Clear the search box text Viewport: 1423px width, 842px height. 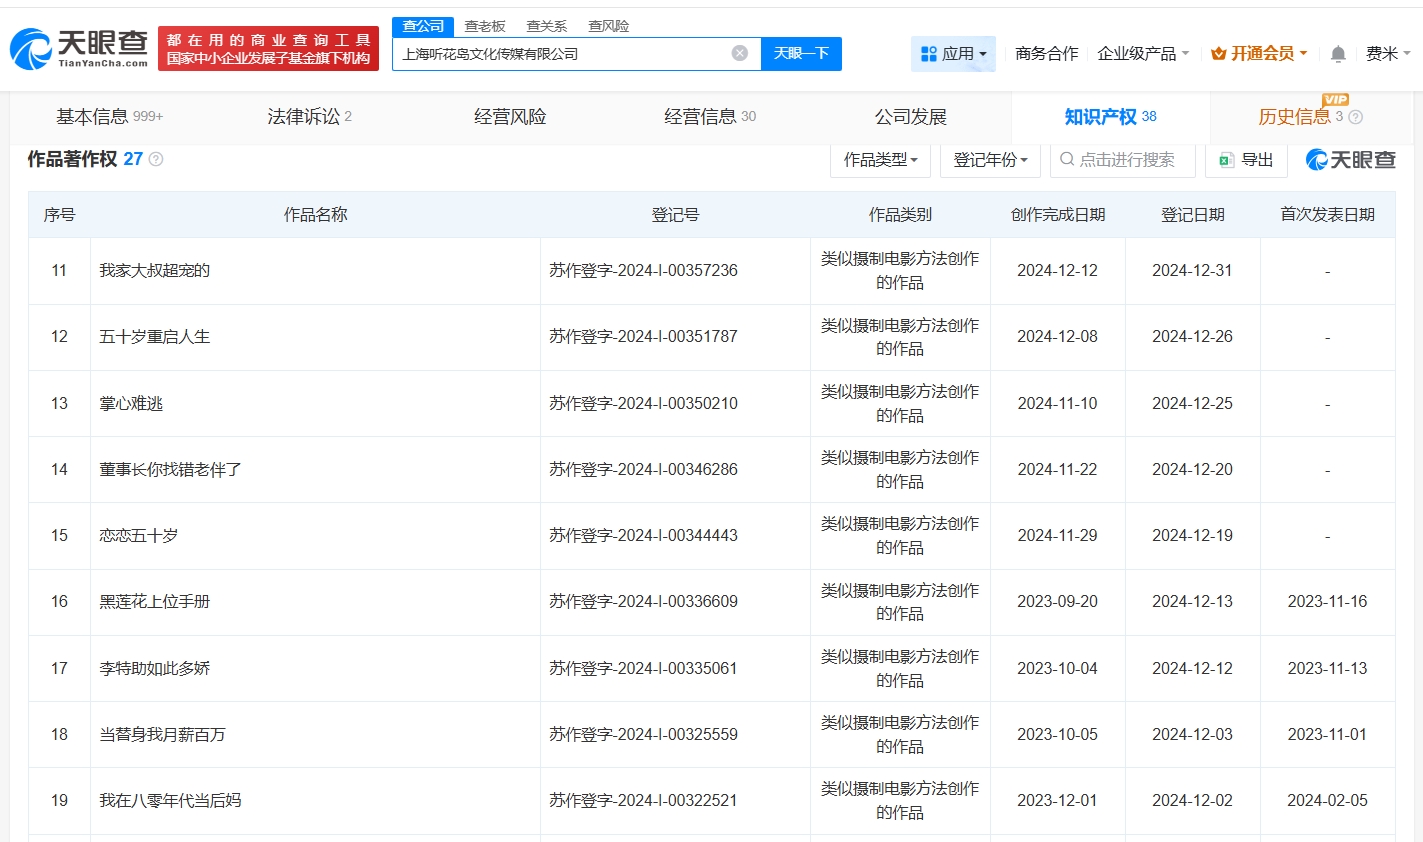[739, 53]
